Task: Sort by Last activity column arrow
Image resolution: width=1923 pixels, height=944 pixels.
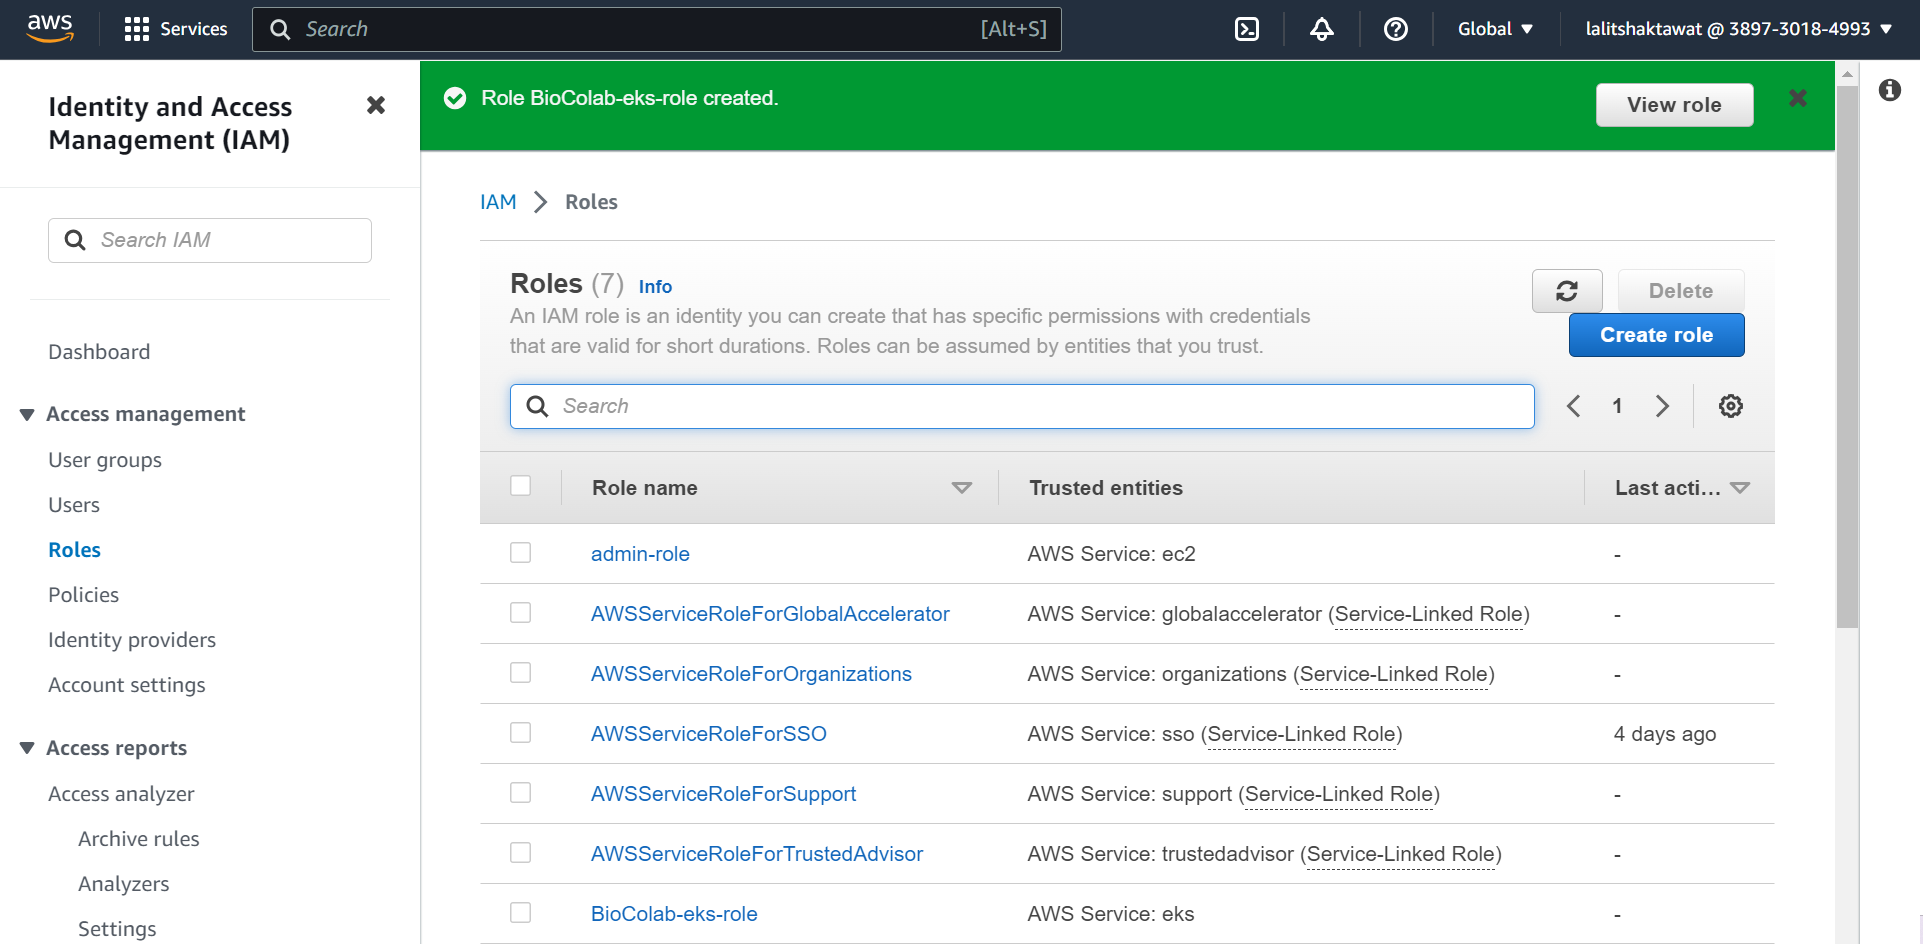Action: tap(1740, 488)
